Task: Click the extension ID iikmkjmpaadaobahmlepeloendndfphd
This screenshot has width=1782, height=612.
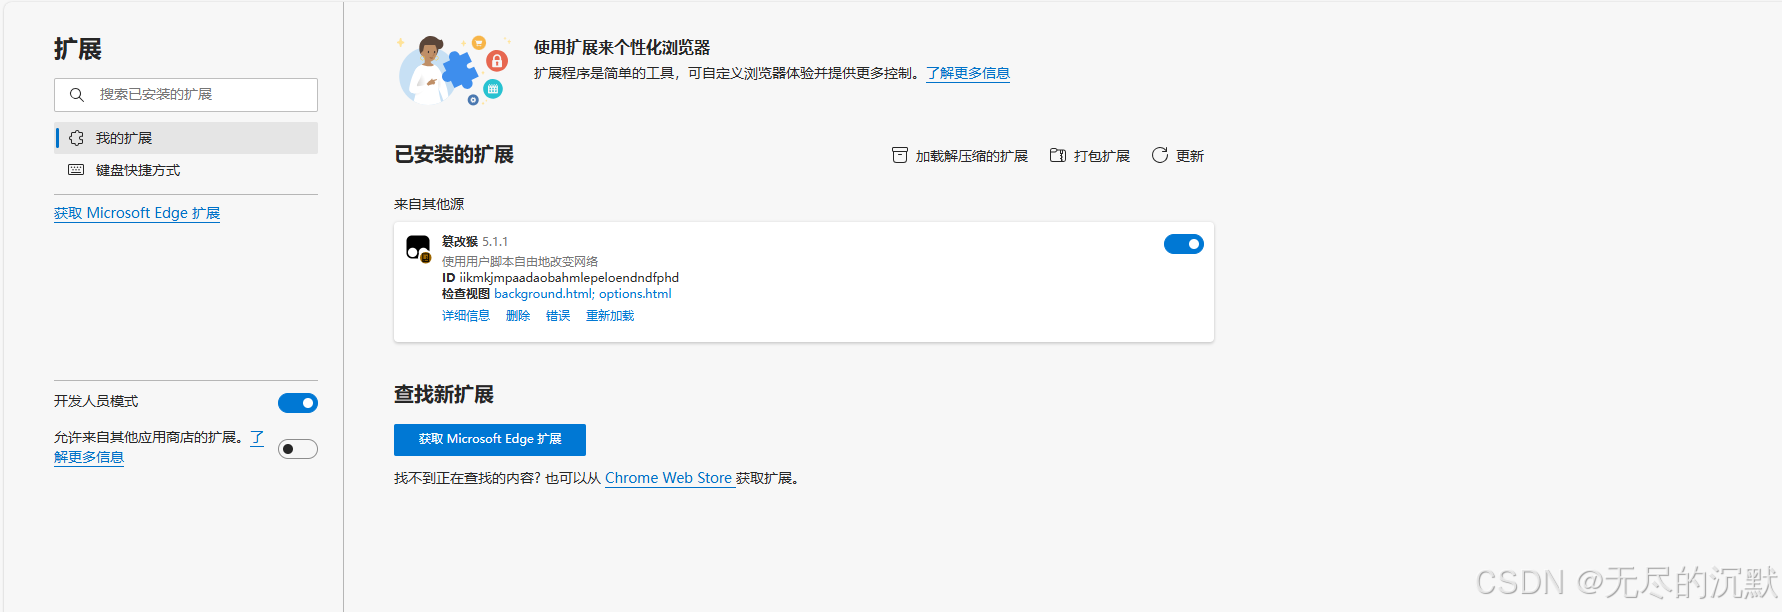Action: (x=569, y=278)
